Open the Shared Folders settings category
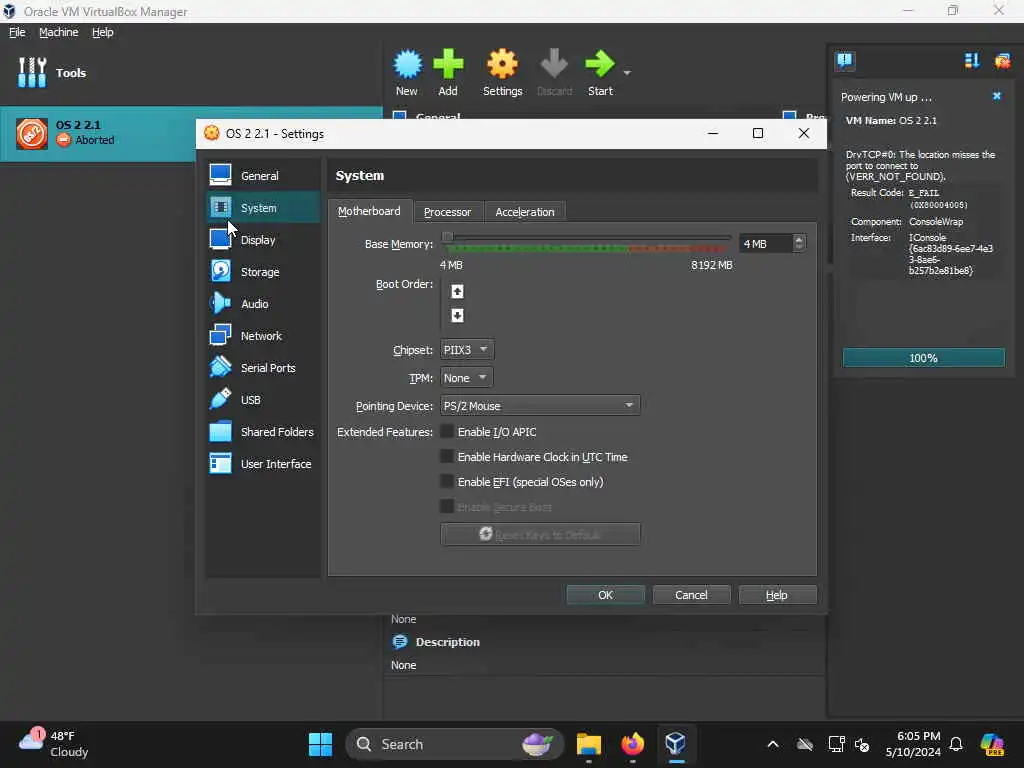 (x=263, y=432)
